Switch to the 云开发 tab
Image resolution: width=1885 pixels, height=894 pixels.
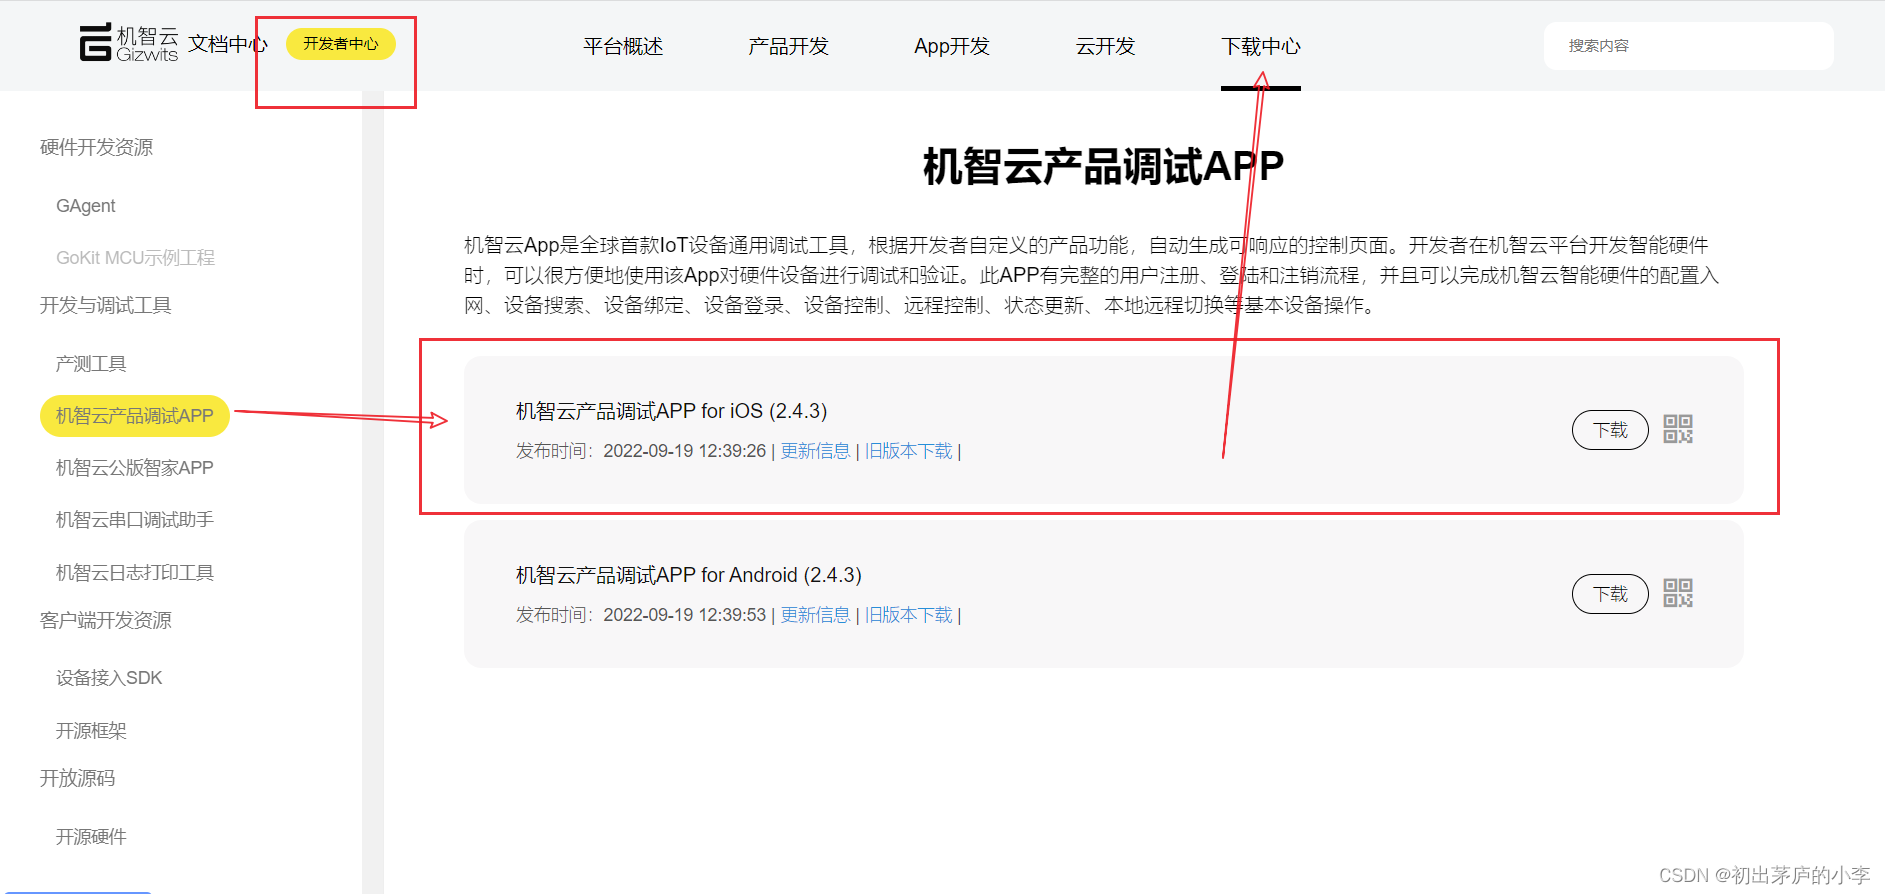click(1105, 46)
